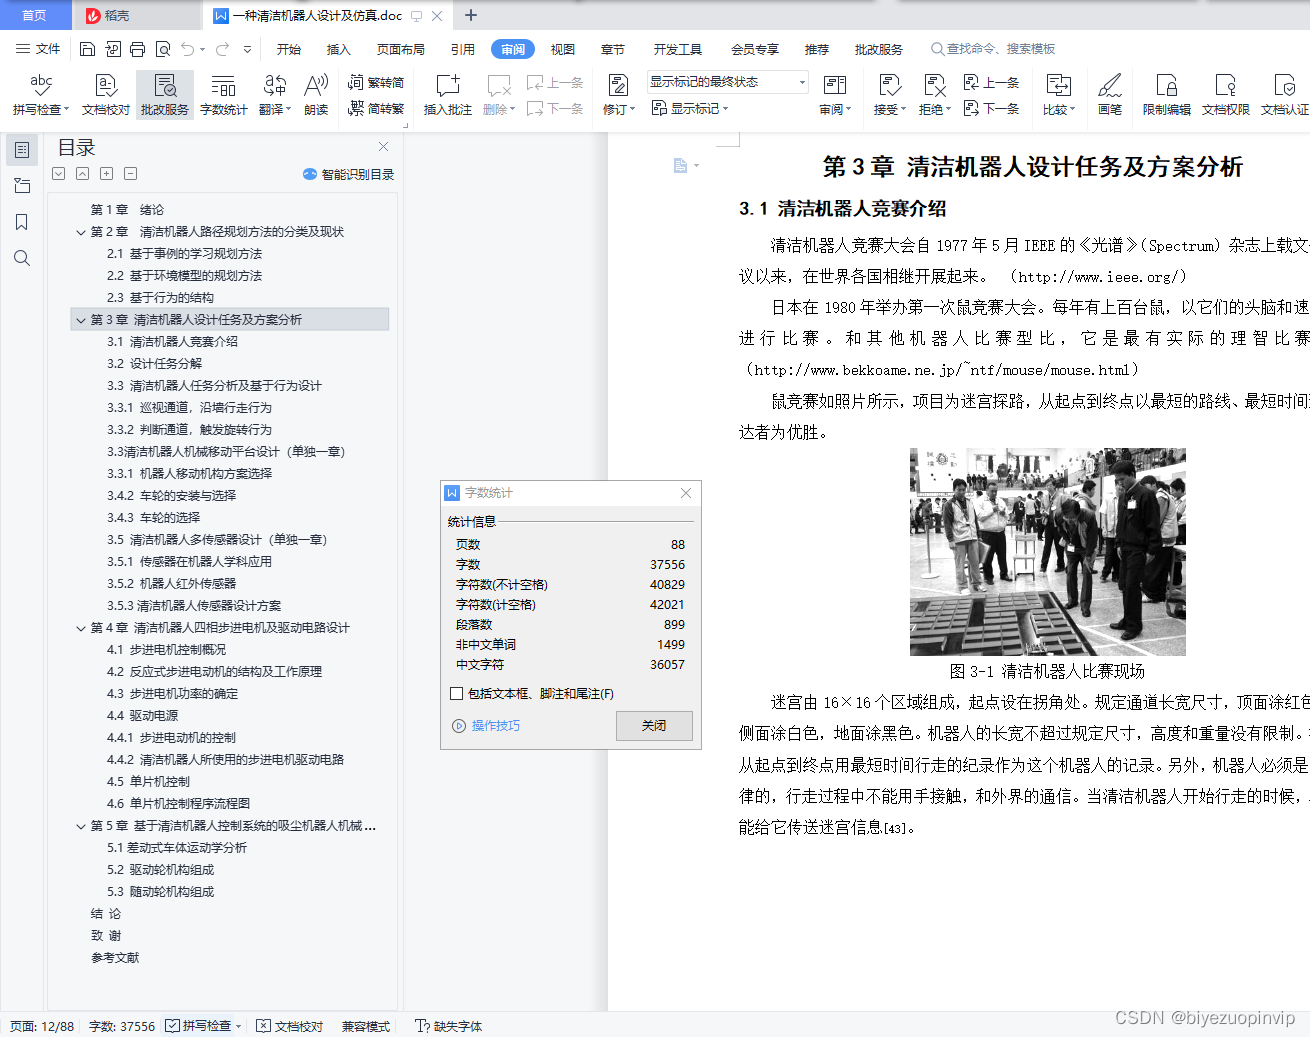The height and width of the screenshot is (1037, 1310).
Task: Go to the next change with 下一条
Action: [x=991, y=108]
